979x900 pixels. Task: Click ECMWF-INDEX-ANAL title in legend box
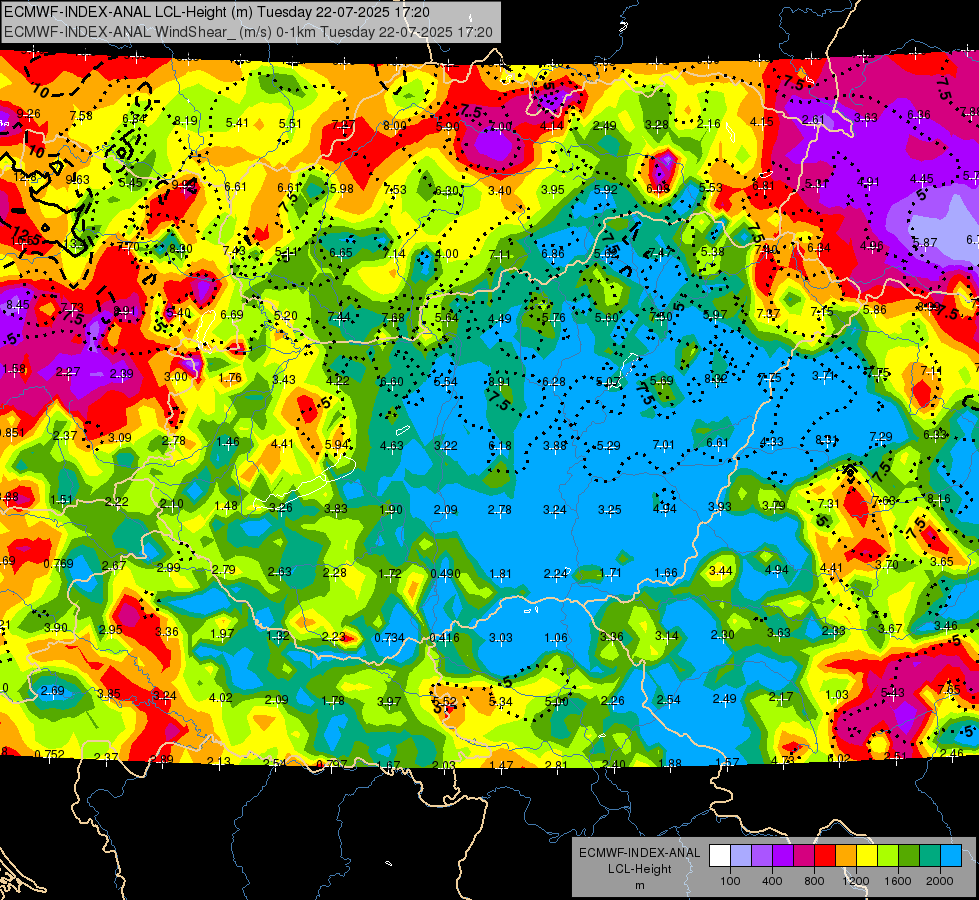(639, 853)
